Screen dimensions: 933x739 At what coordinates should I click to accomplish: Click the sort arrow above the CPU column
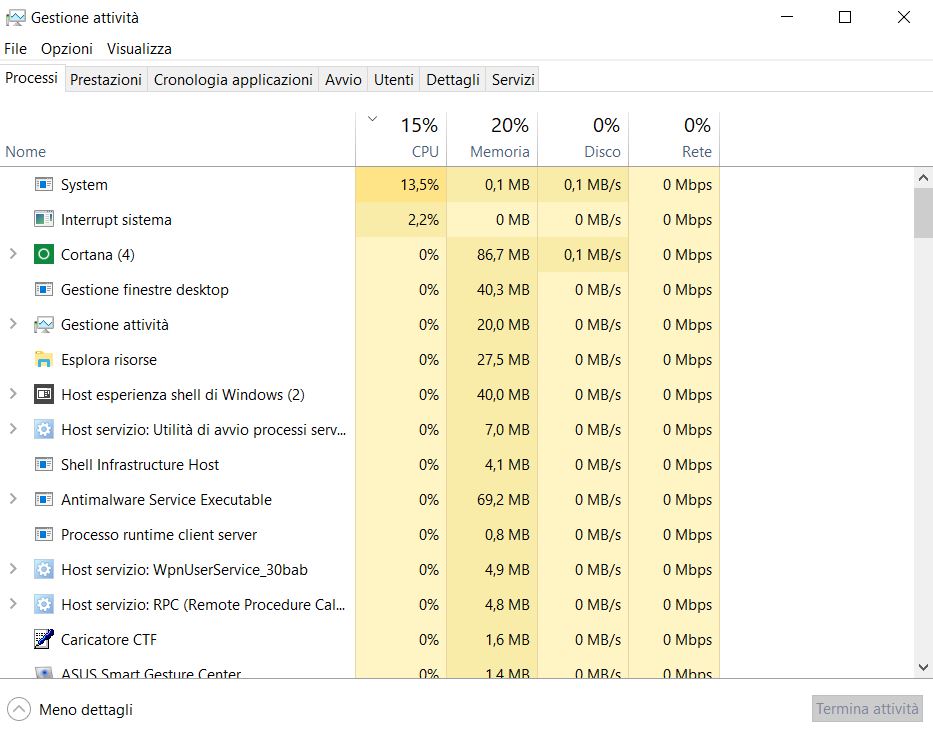(372, 119)
